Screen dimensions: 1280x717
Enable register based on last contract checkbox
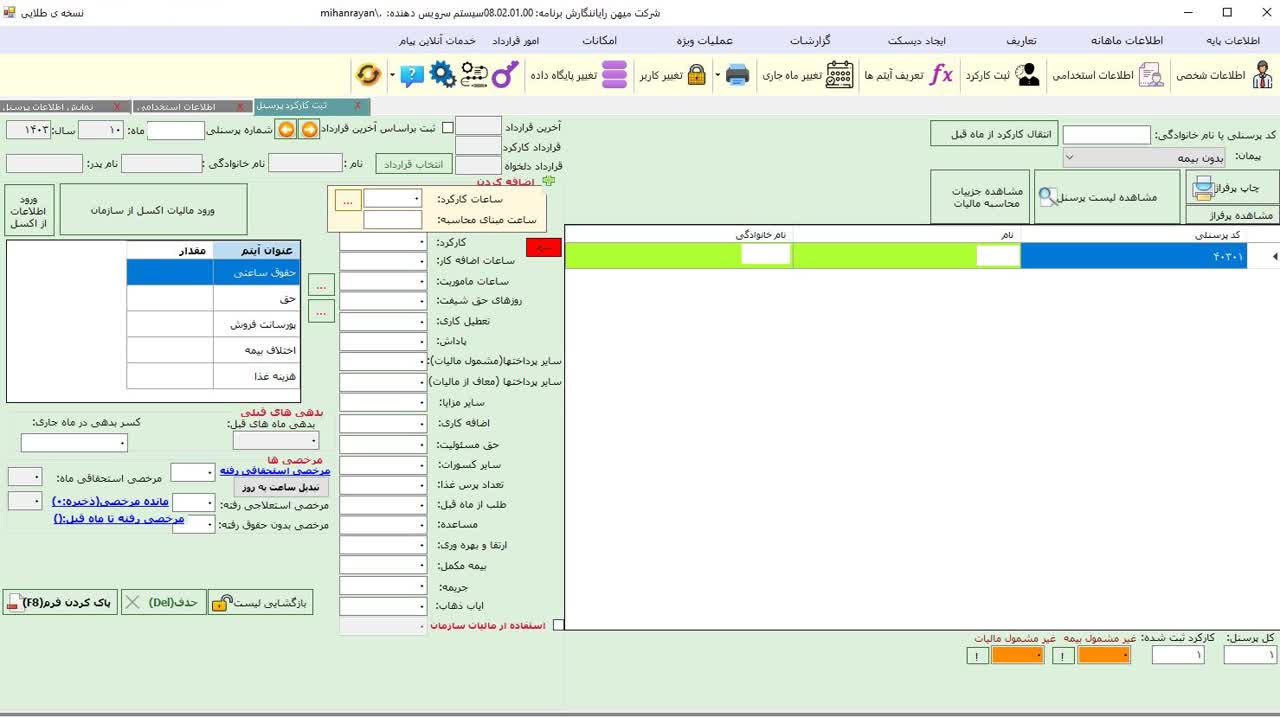coord(448,128)
